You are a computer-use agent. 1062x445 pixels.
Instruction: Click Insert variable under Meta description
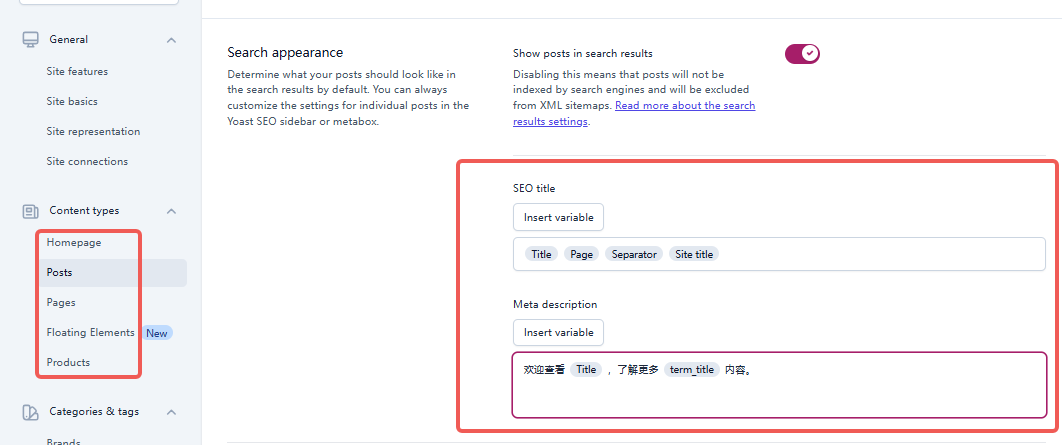point(558,332)
